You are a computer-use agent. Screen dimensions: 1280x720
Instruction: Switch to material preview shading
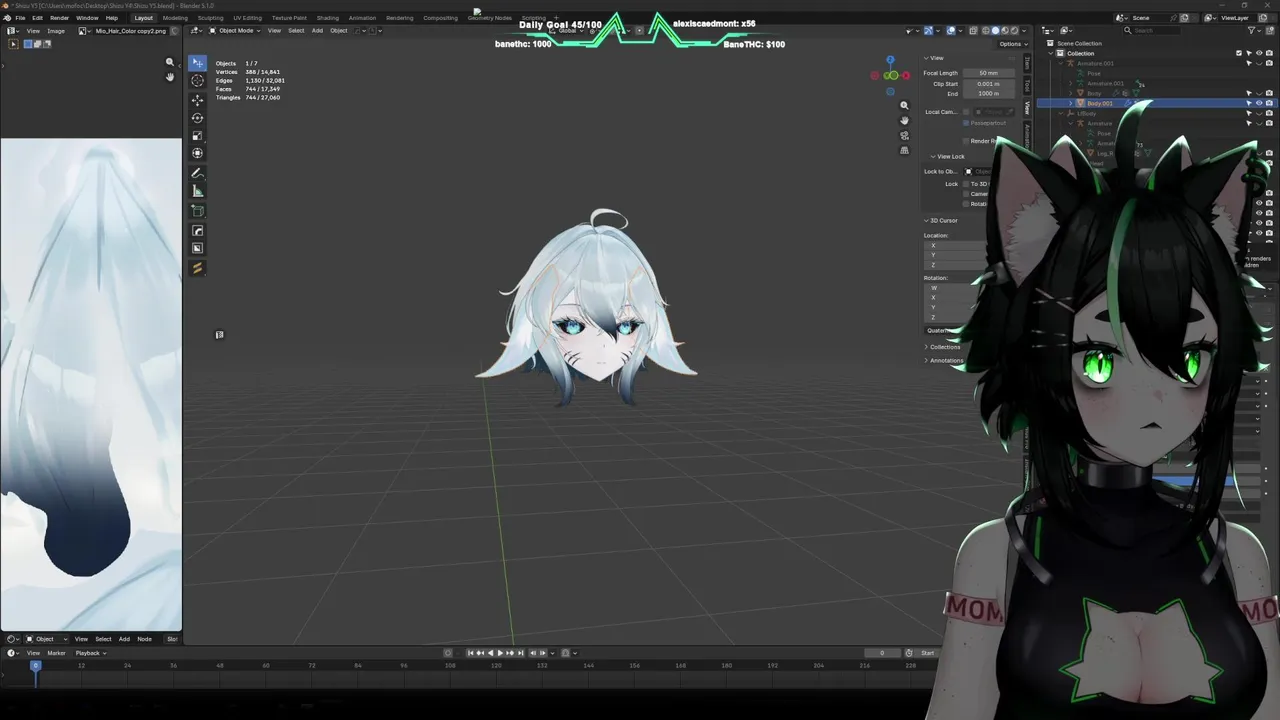(1004, 31)
